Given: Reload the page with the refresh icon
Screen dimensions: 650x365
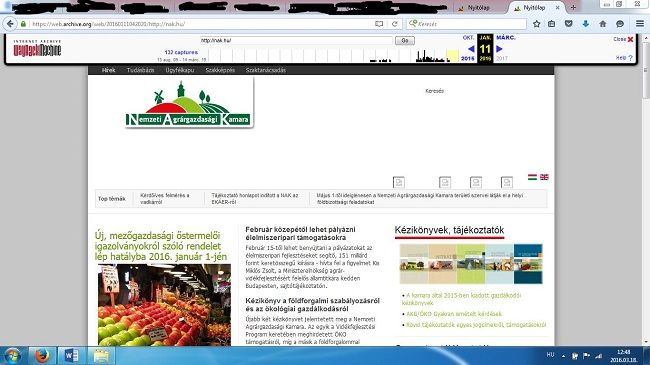Looking at the screenshot, I should point(395,24).
